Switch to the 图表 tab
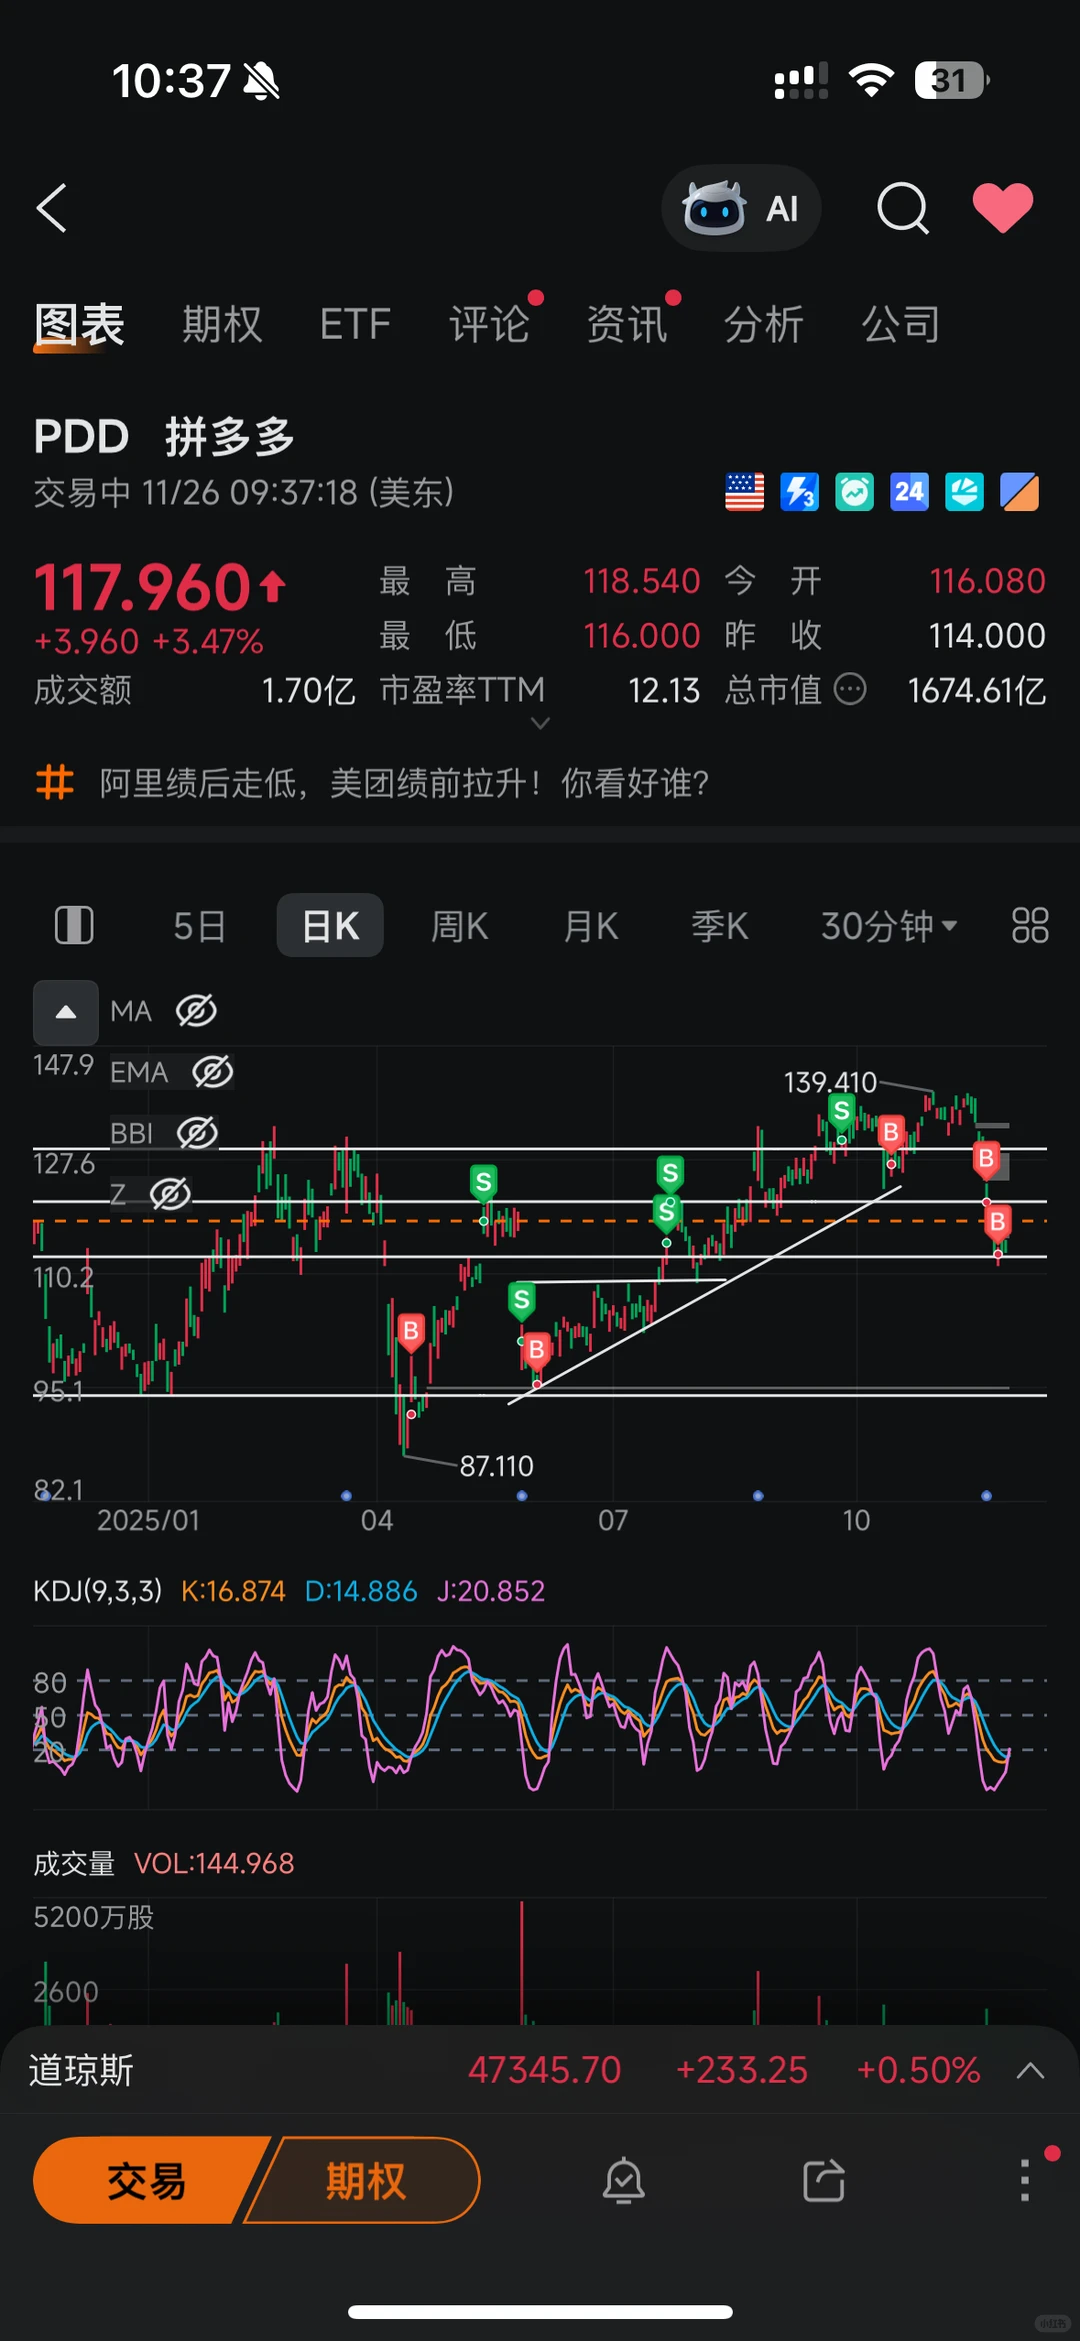Screen dimensions: 1080x2341 pos(79,325)
